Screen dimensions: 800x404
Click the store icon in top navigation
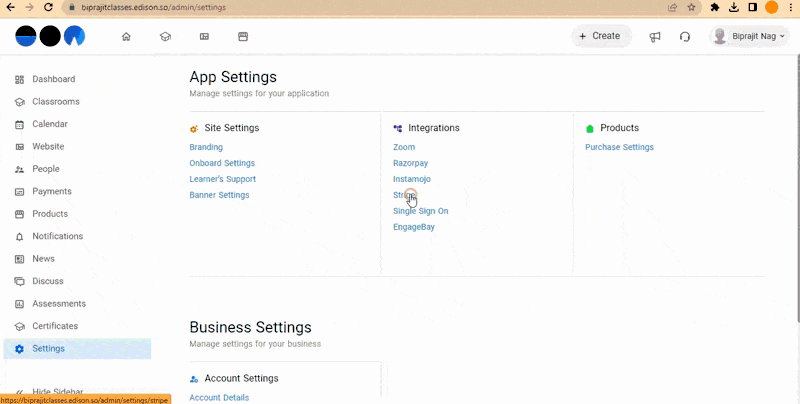pos(243,37)
